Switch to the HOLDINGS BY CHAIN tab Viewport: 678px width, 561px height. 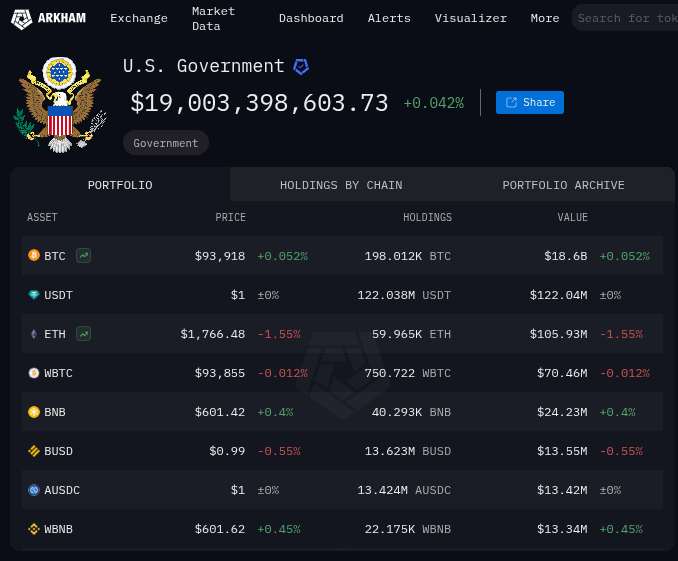coord(341,185)
